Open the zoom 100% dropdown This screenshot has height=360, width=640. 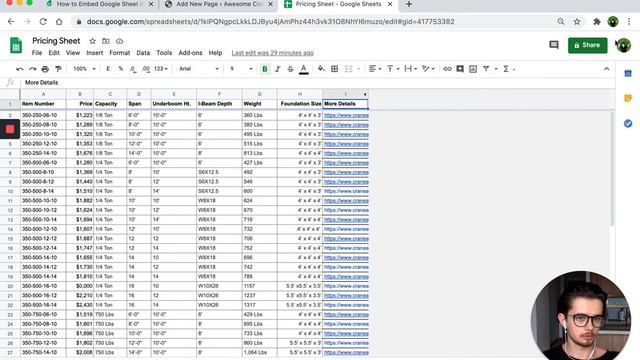tap(84, 69)
